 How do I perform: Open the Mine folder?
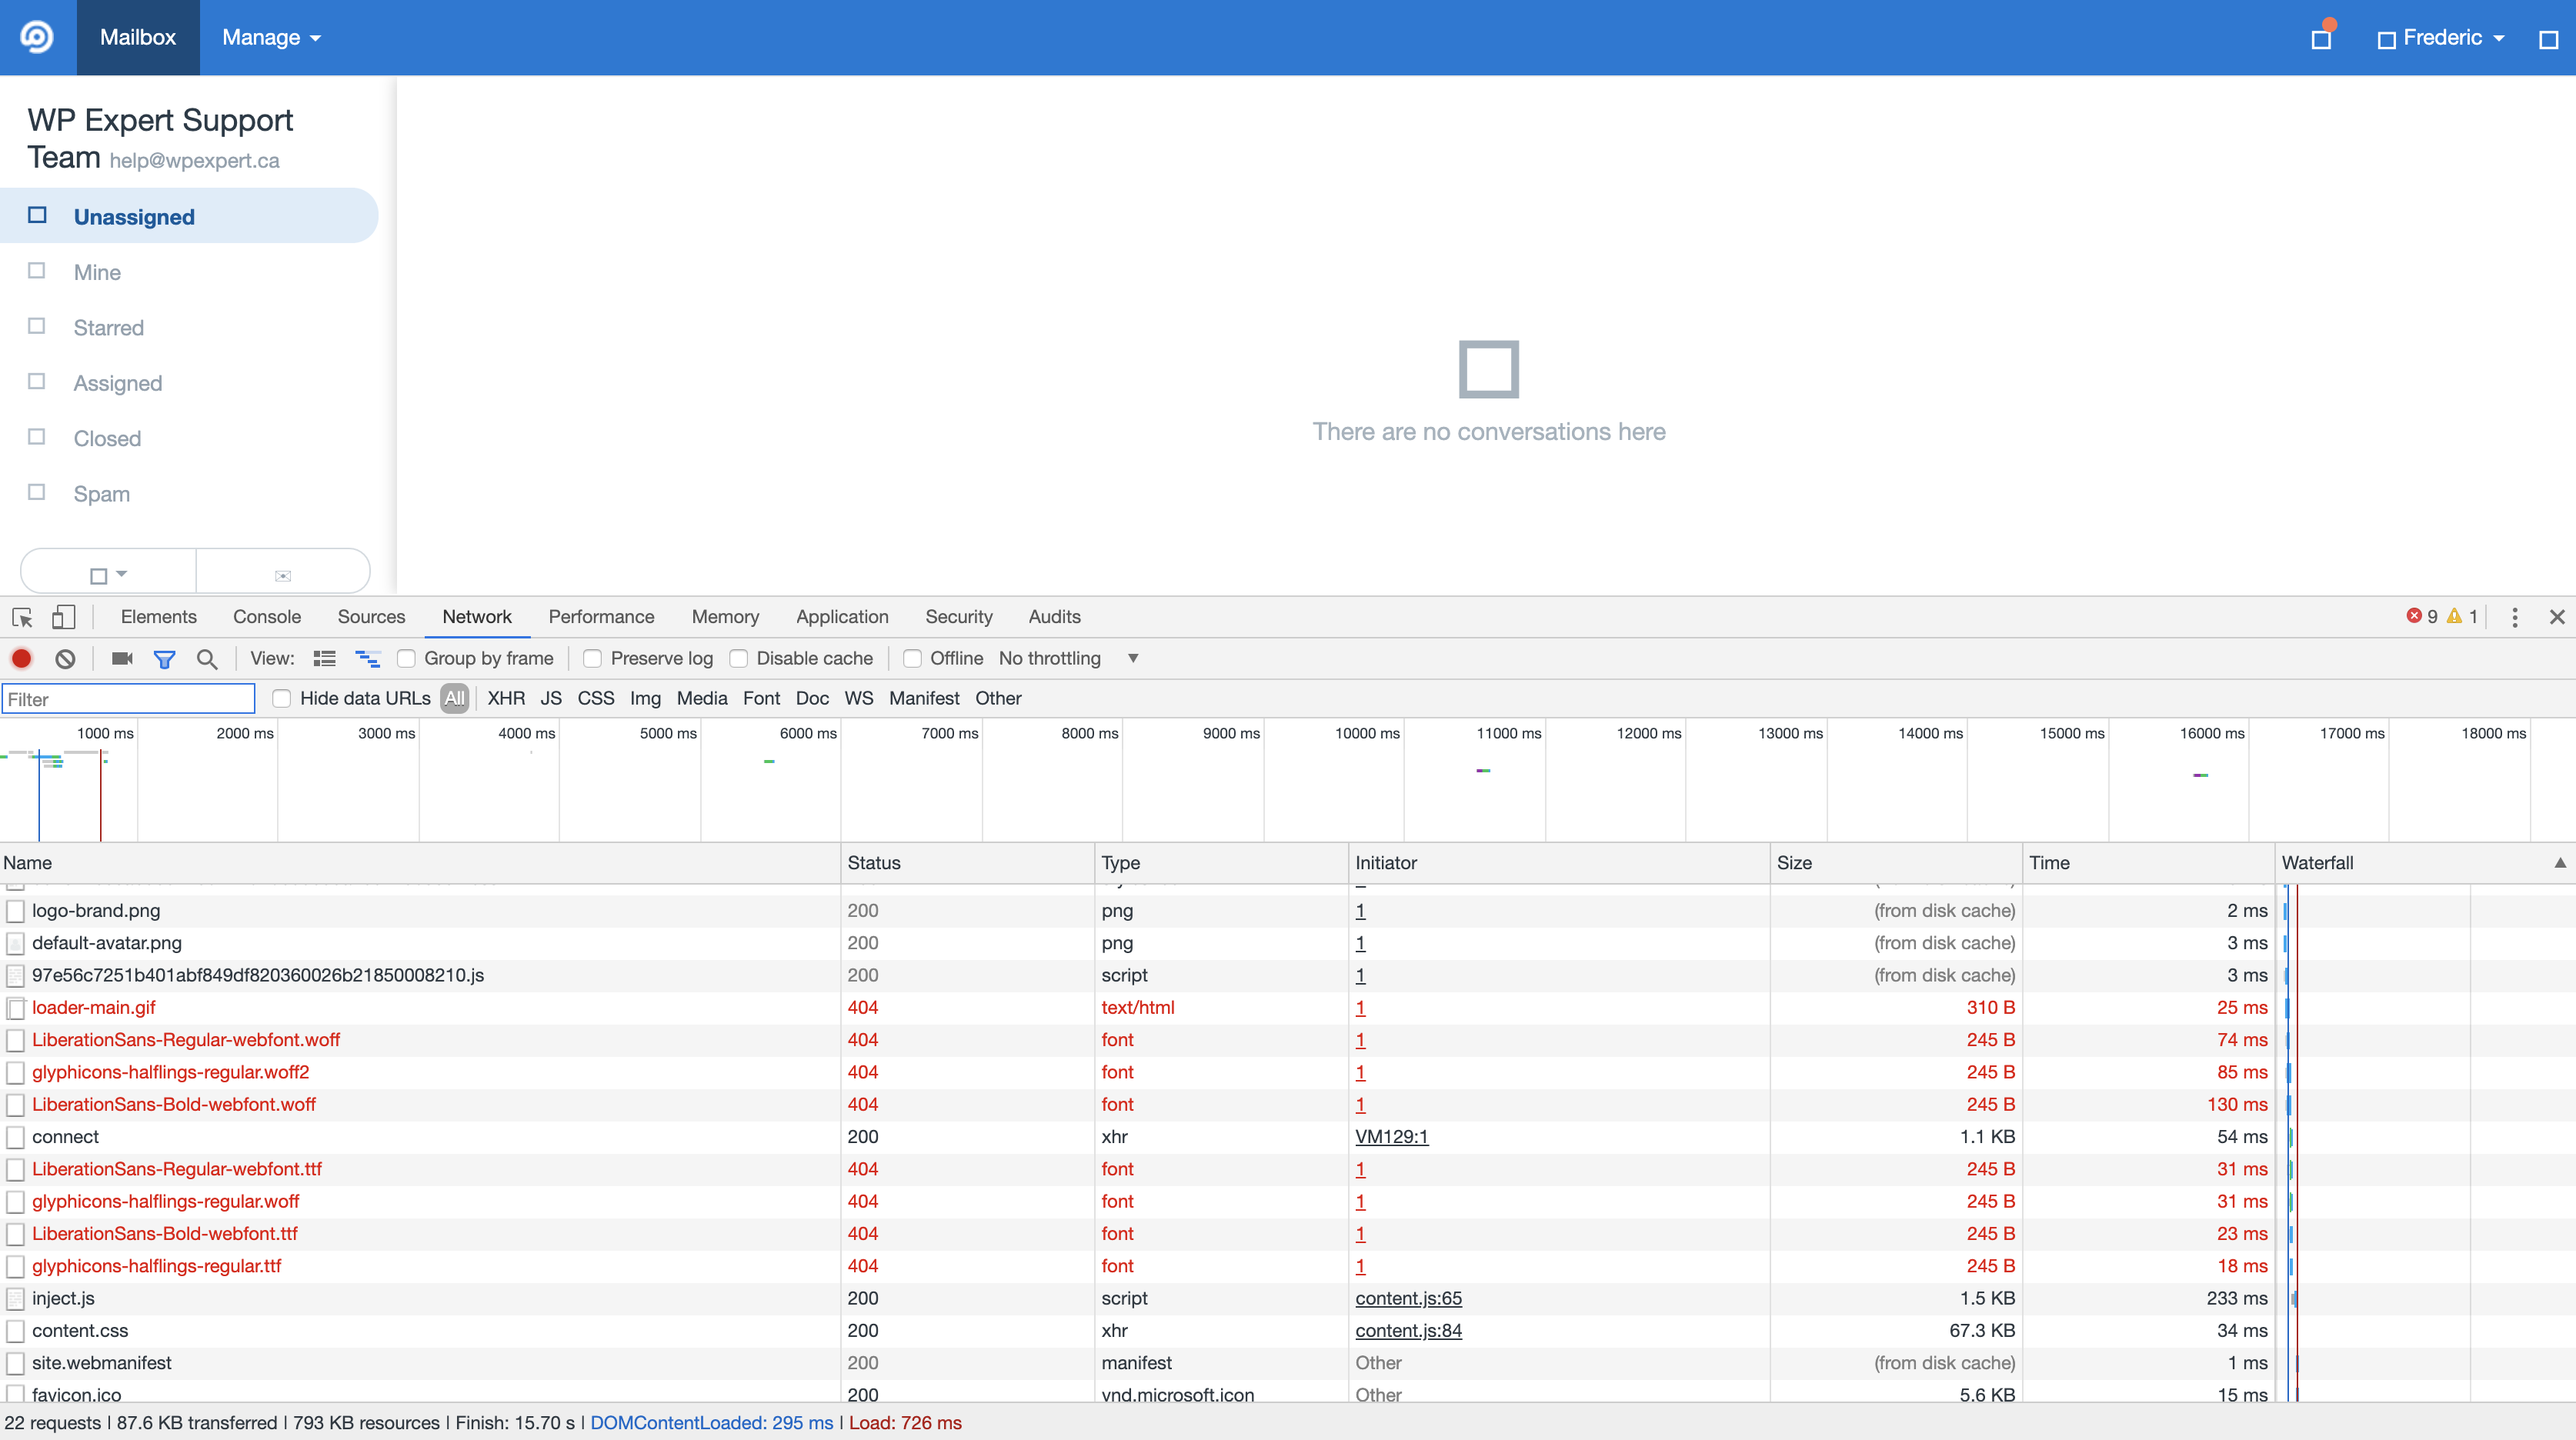pos(97,272)
